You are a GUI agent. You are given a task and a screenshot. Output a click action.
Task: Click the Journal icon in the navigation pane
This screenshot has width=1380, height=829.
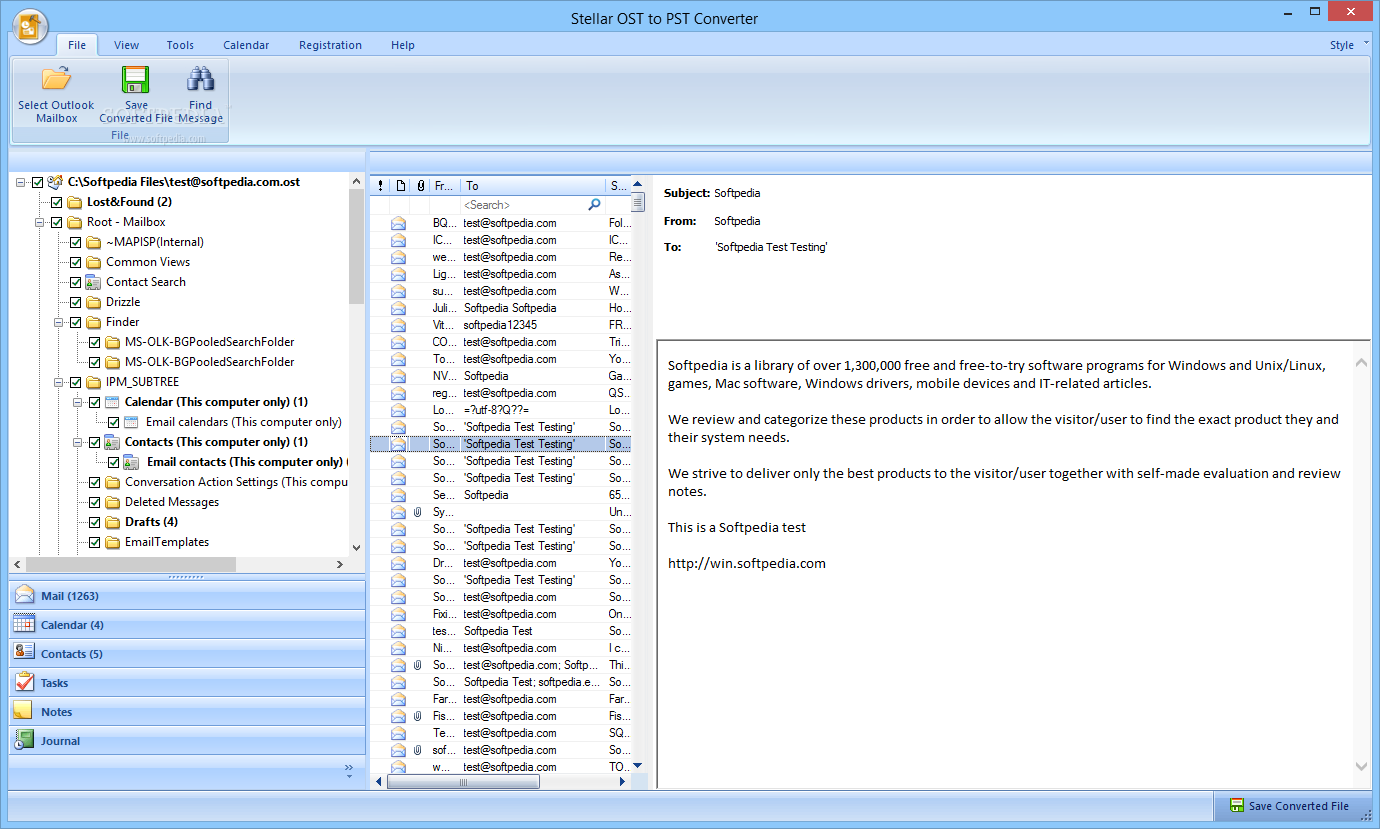click(x=25, y=740)
